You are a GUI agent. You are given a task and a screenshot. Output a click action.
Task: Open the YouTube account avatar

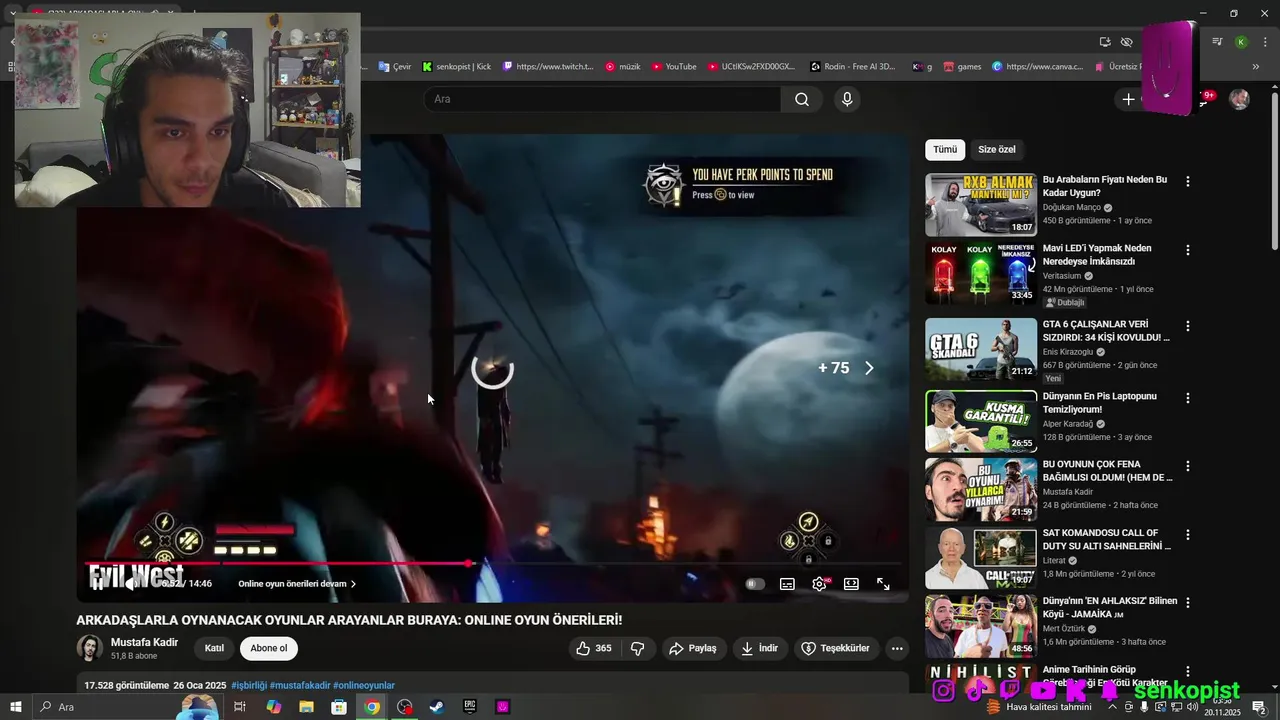pos(1239,99)
